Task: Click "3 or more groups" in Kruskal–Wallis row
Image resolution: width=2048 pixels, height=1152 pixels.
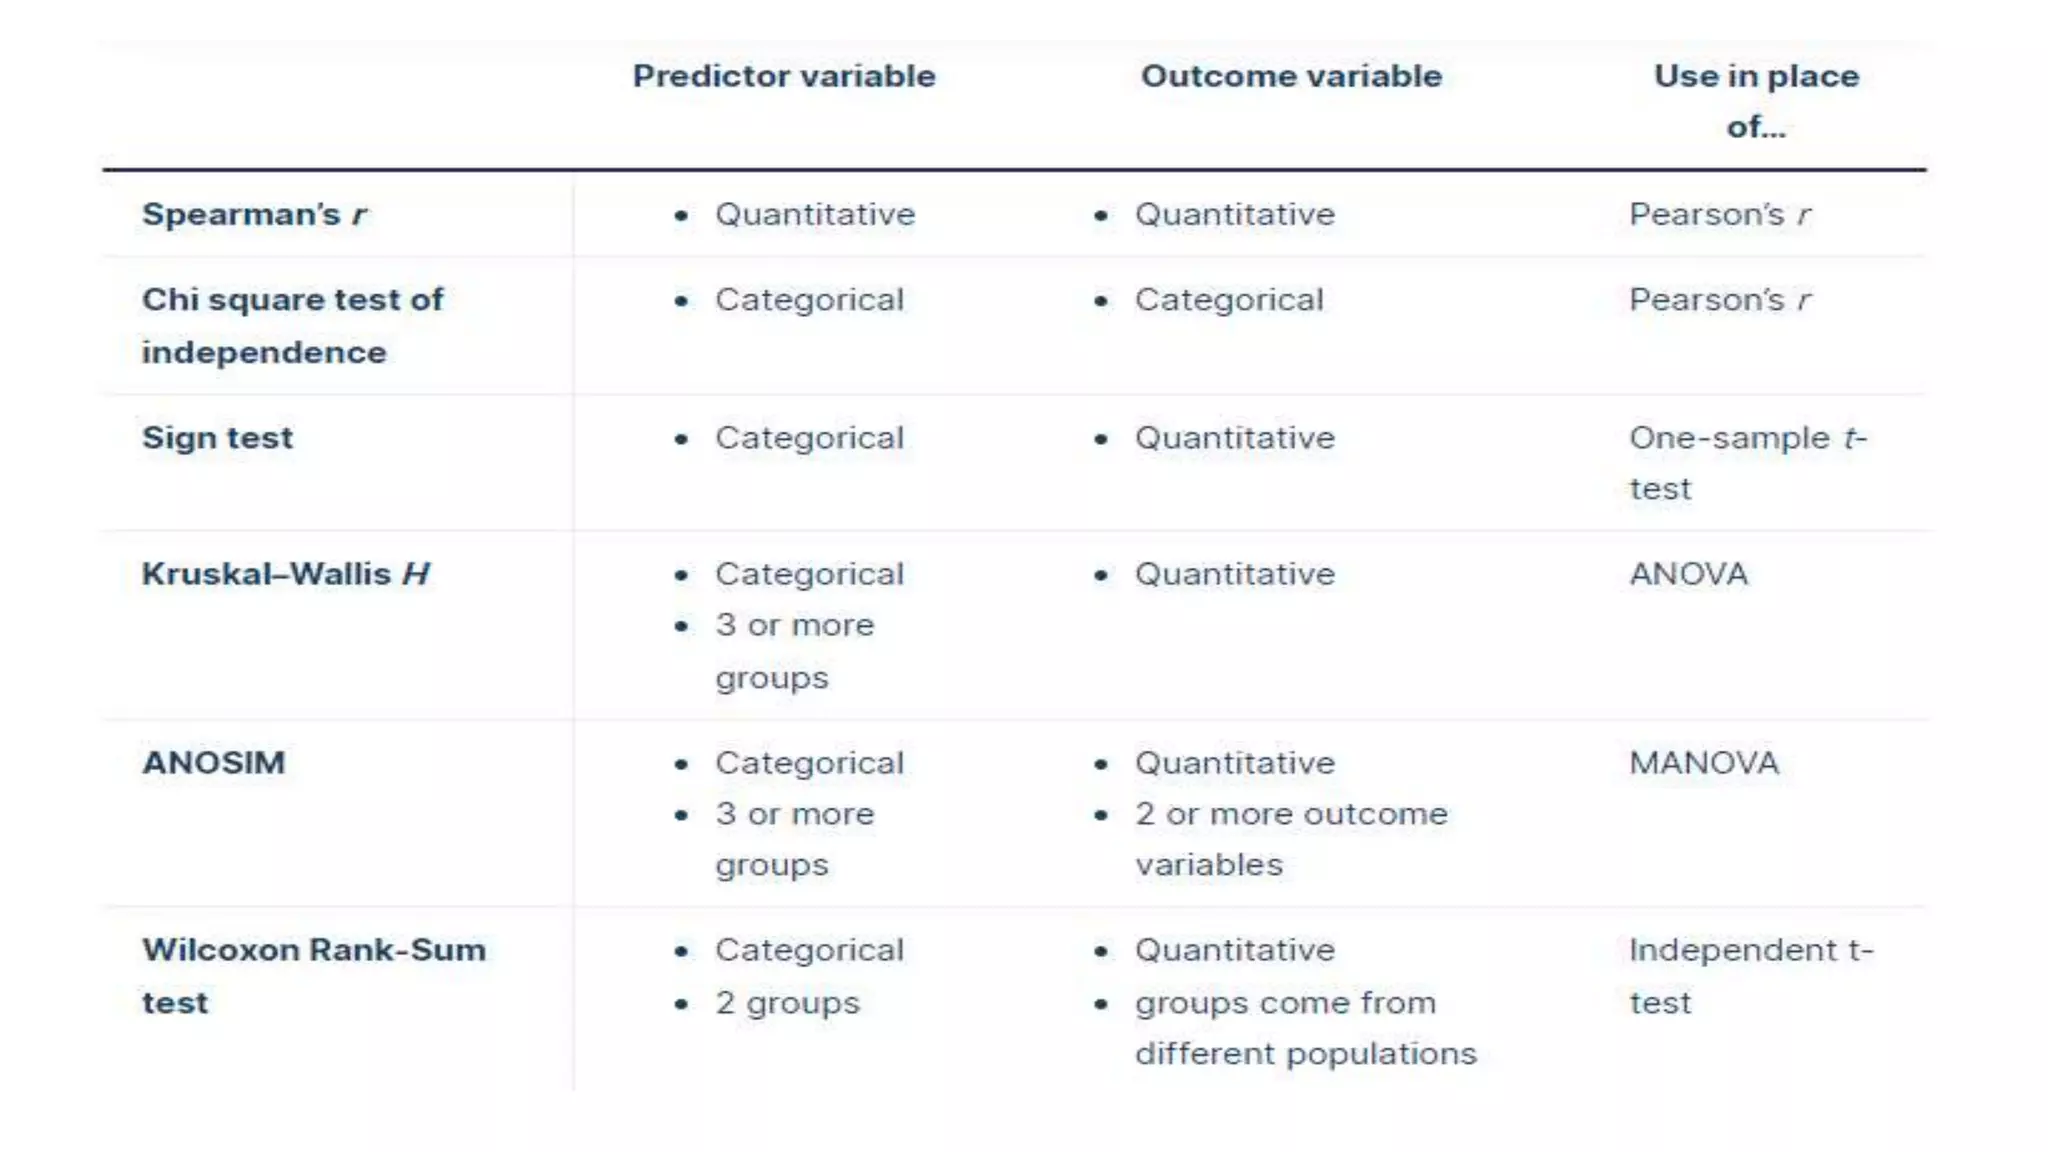Action: 794,651
